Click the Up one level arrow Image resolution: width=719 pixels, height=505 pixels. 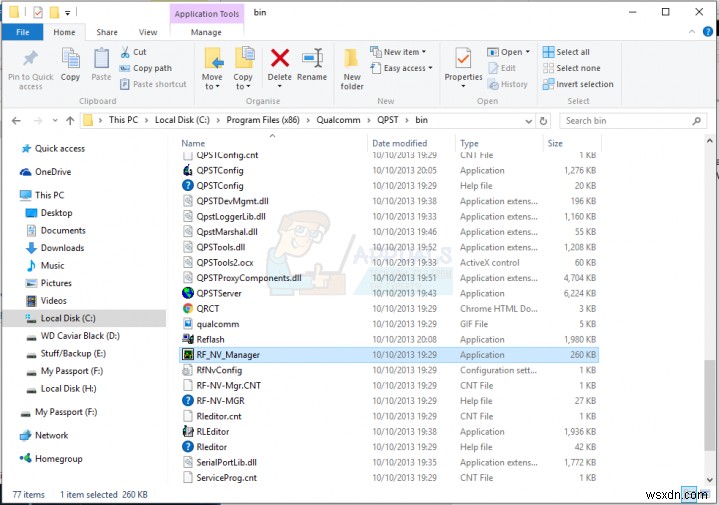70,121
